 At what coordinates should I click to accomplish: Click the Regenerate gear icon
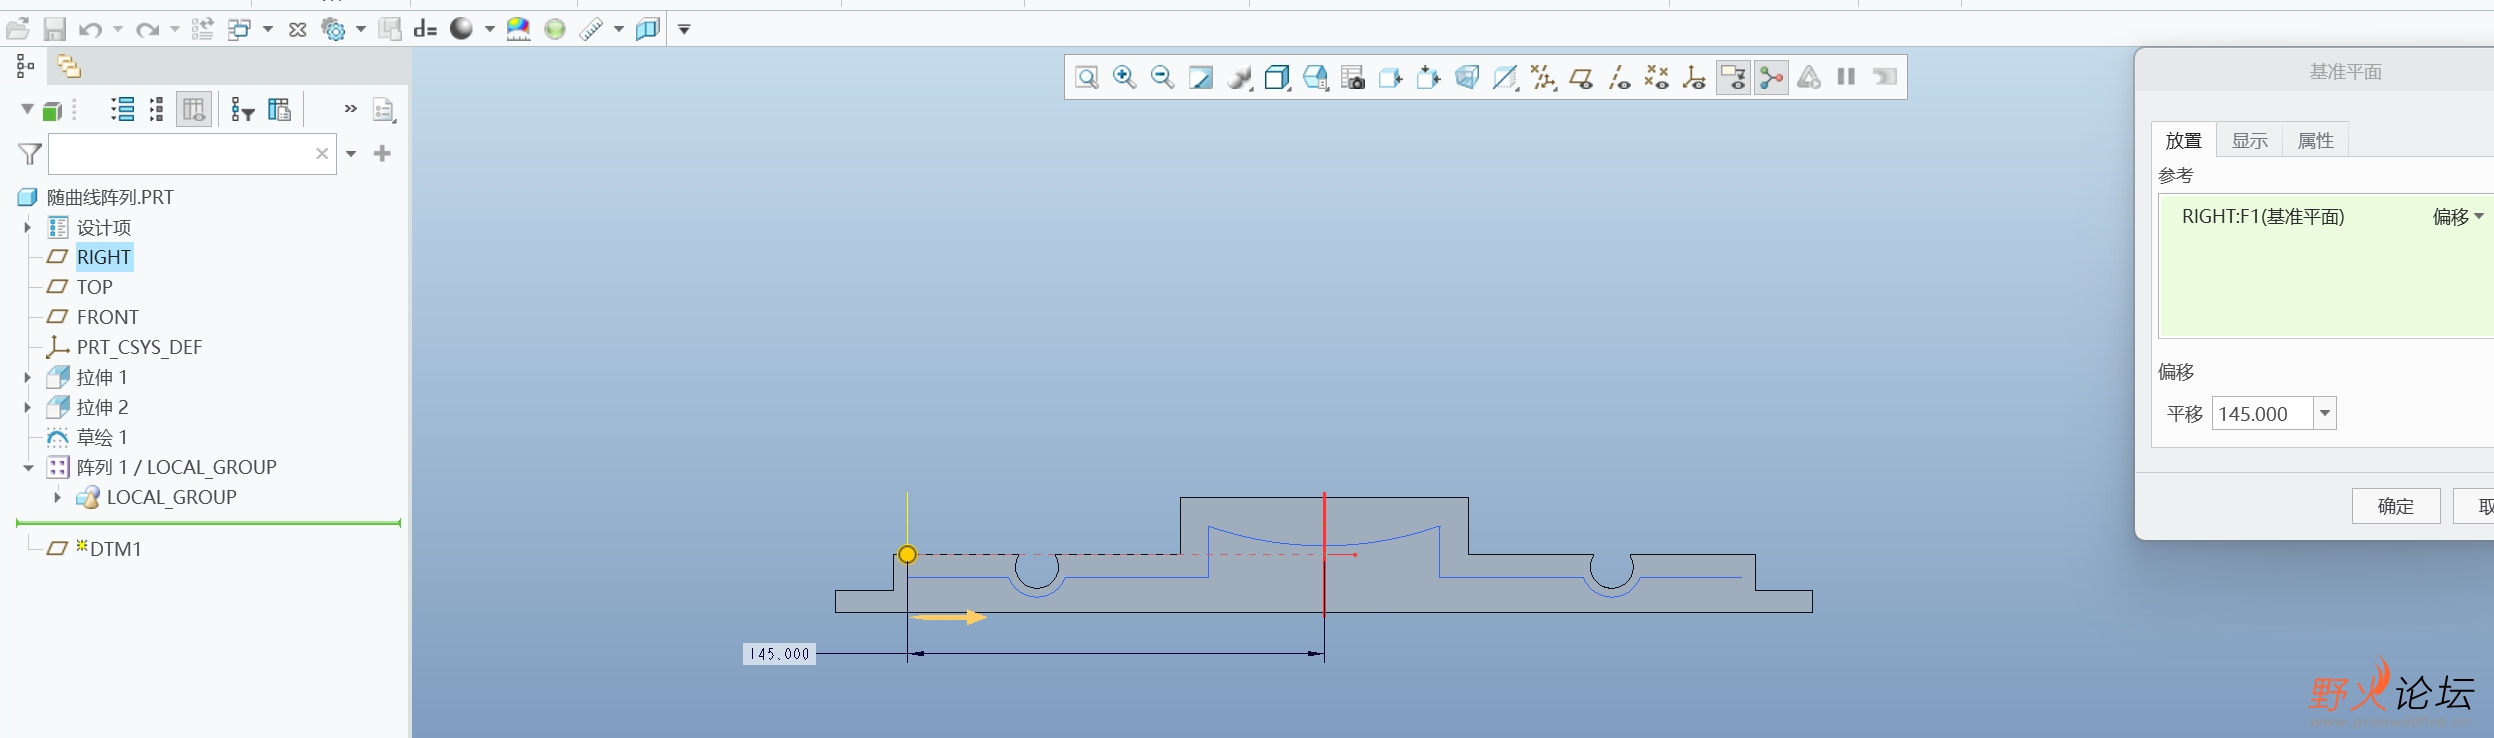click(x=333, y=29)
